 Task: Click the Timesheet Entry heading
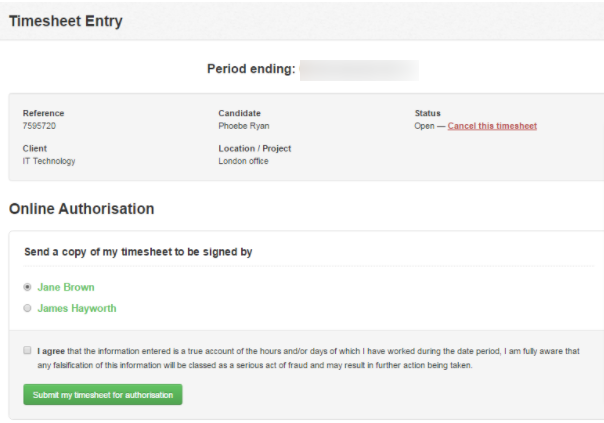[65, 21]
